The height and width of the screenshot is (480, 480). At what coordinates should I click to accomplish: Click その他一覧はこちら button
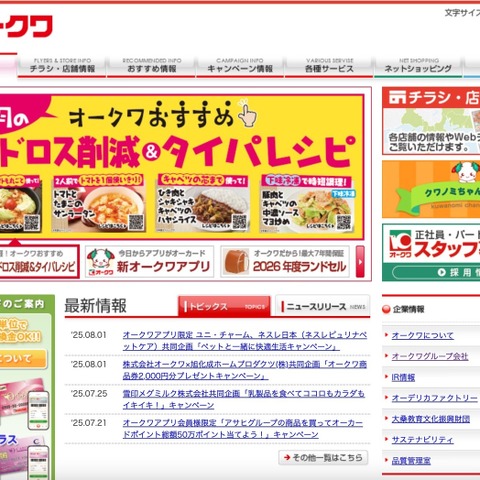tap(323, 458)
